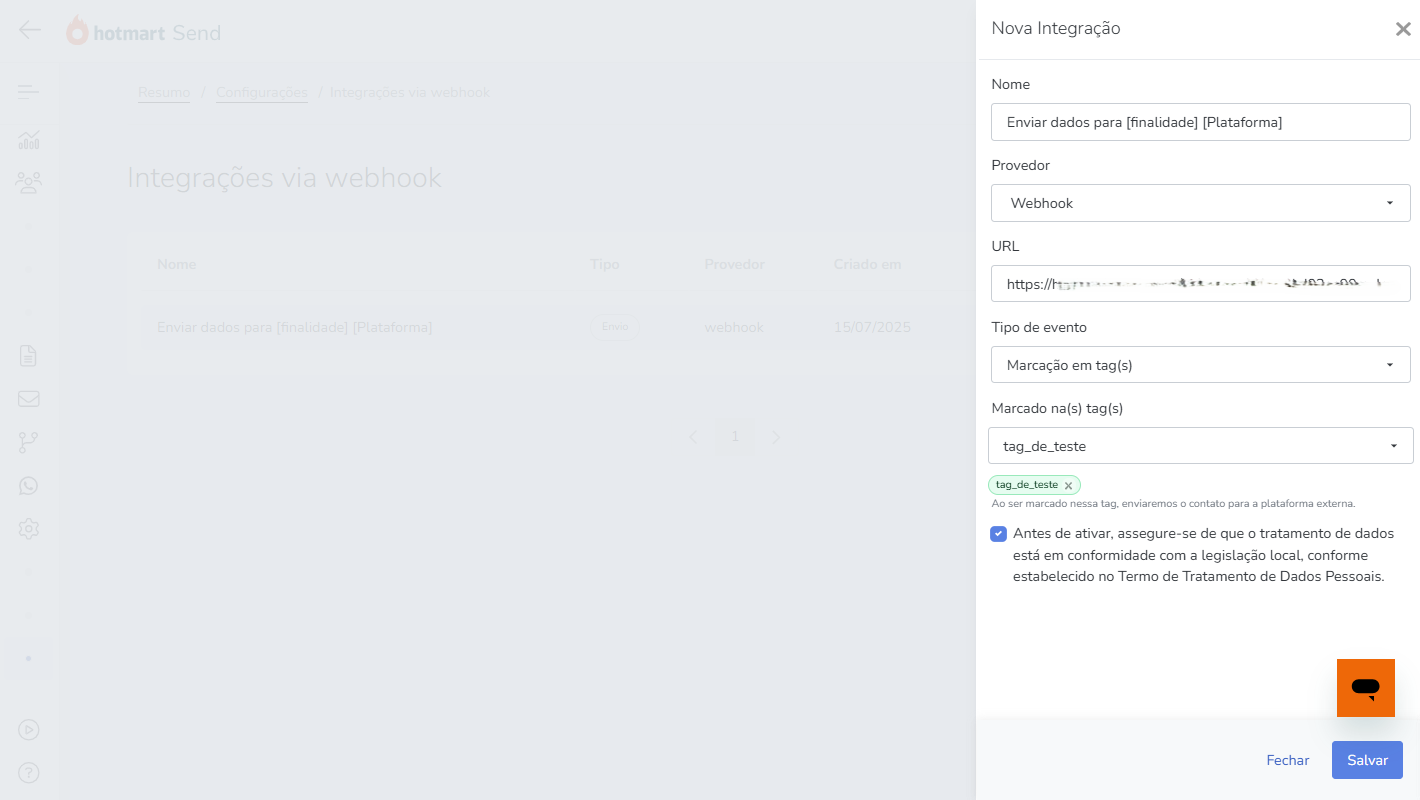The height and width of the screenshot is (800, 1420).
Task: Open the document page sidebar icon
Action: point(29,356)
